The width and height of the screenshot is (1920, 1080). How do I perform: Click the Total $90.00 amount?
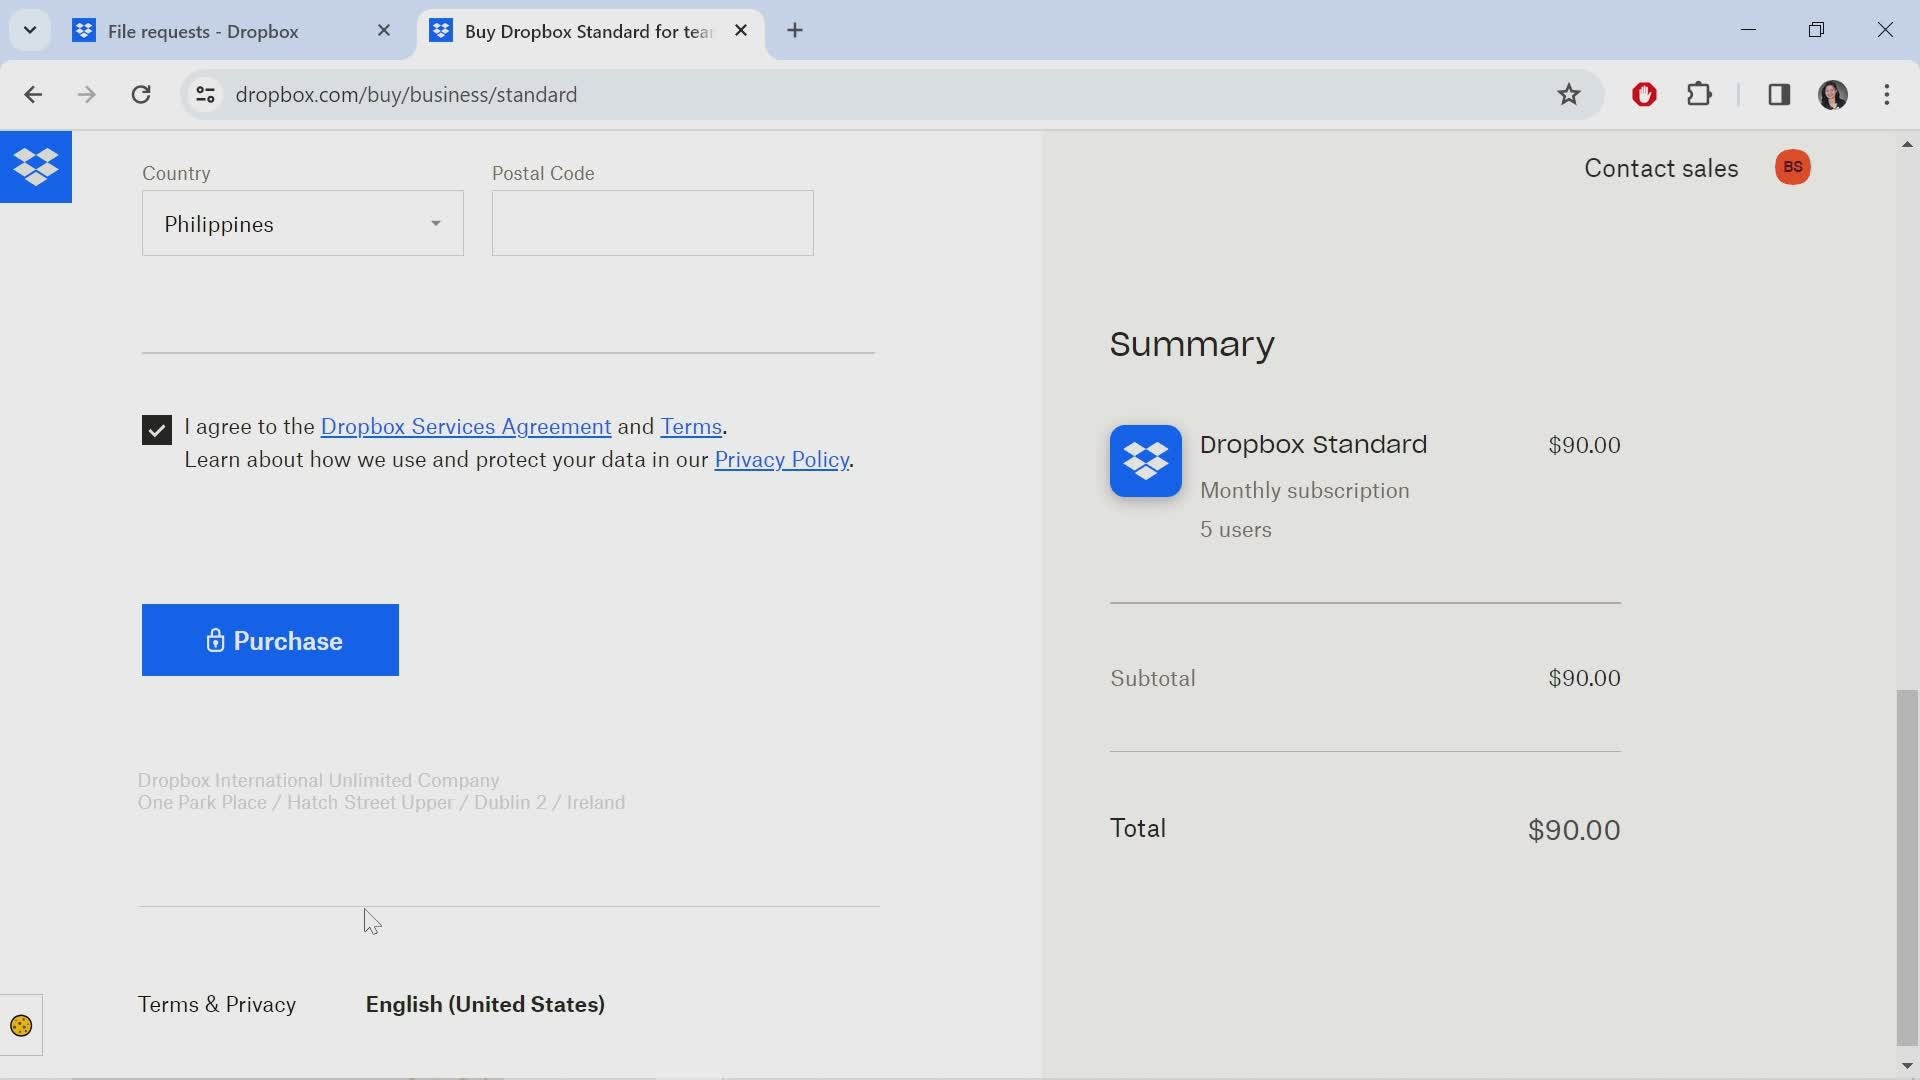click(x=1574, y=830)
